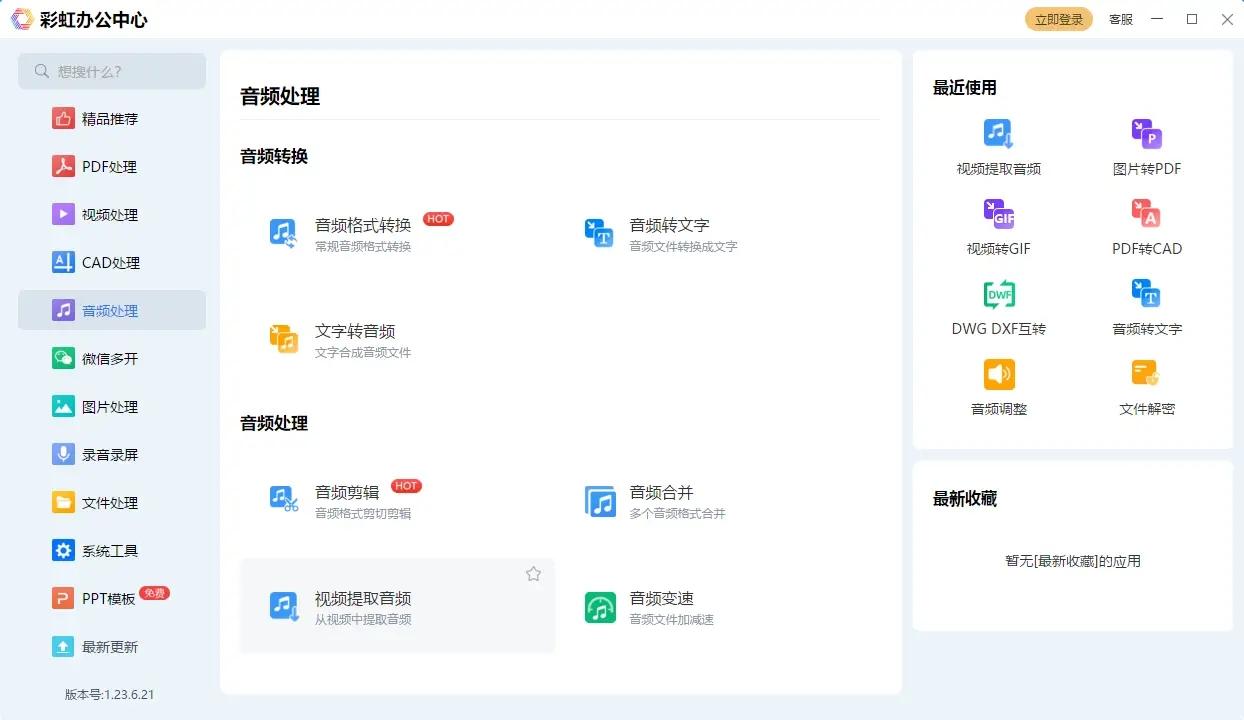Switch to PDF处理 category
Image resolution: width=1244 pixels, height=720 pixels.
click(112, 167)
